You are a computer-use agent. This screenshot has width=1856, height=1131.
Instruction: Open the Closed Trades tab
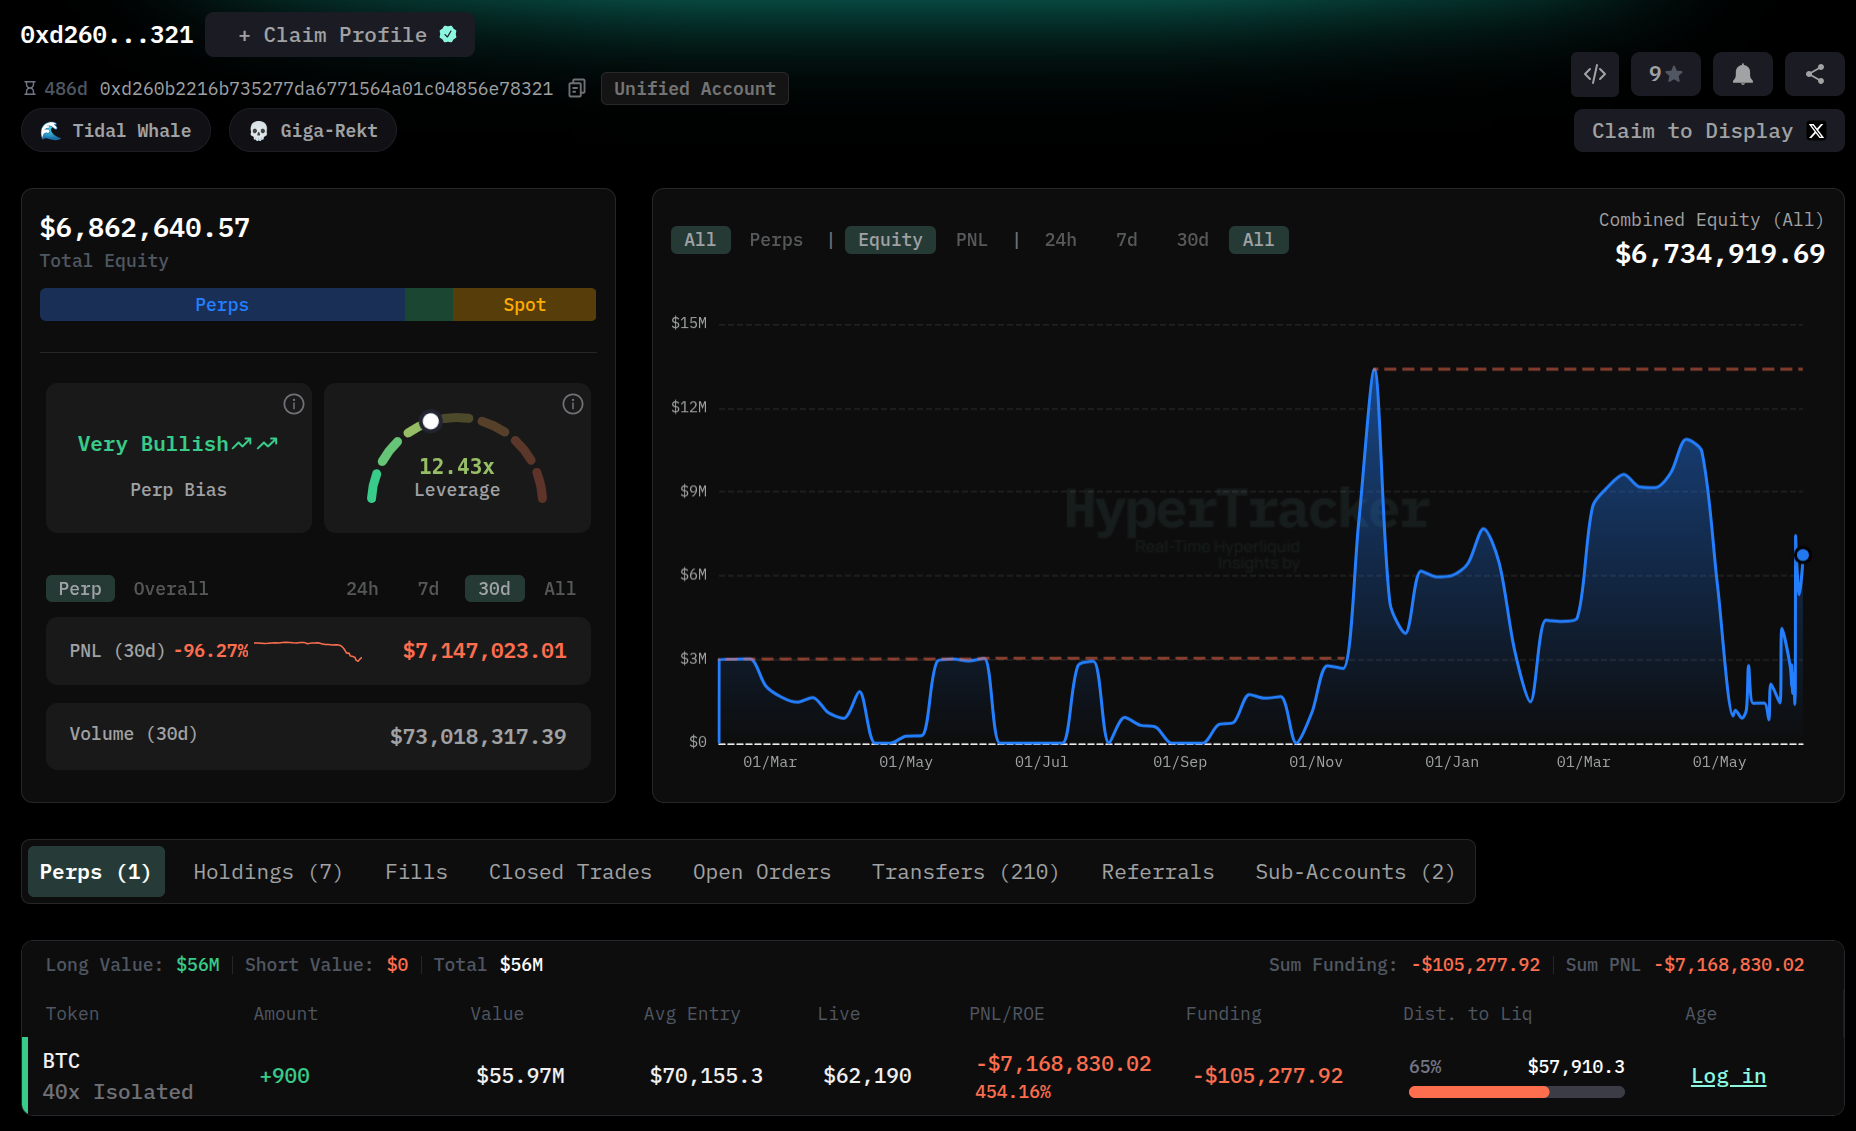[570, 872]
